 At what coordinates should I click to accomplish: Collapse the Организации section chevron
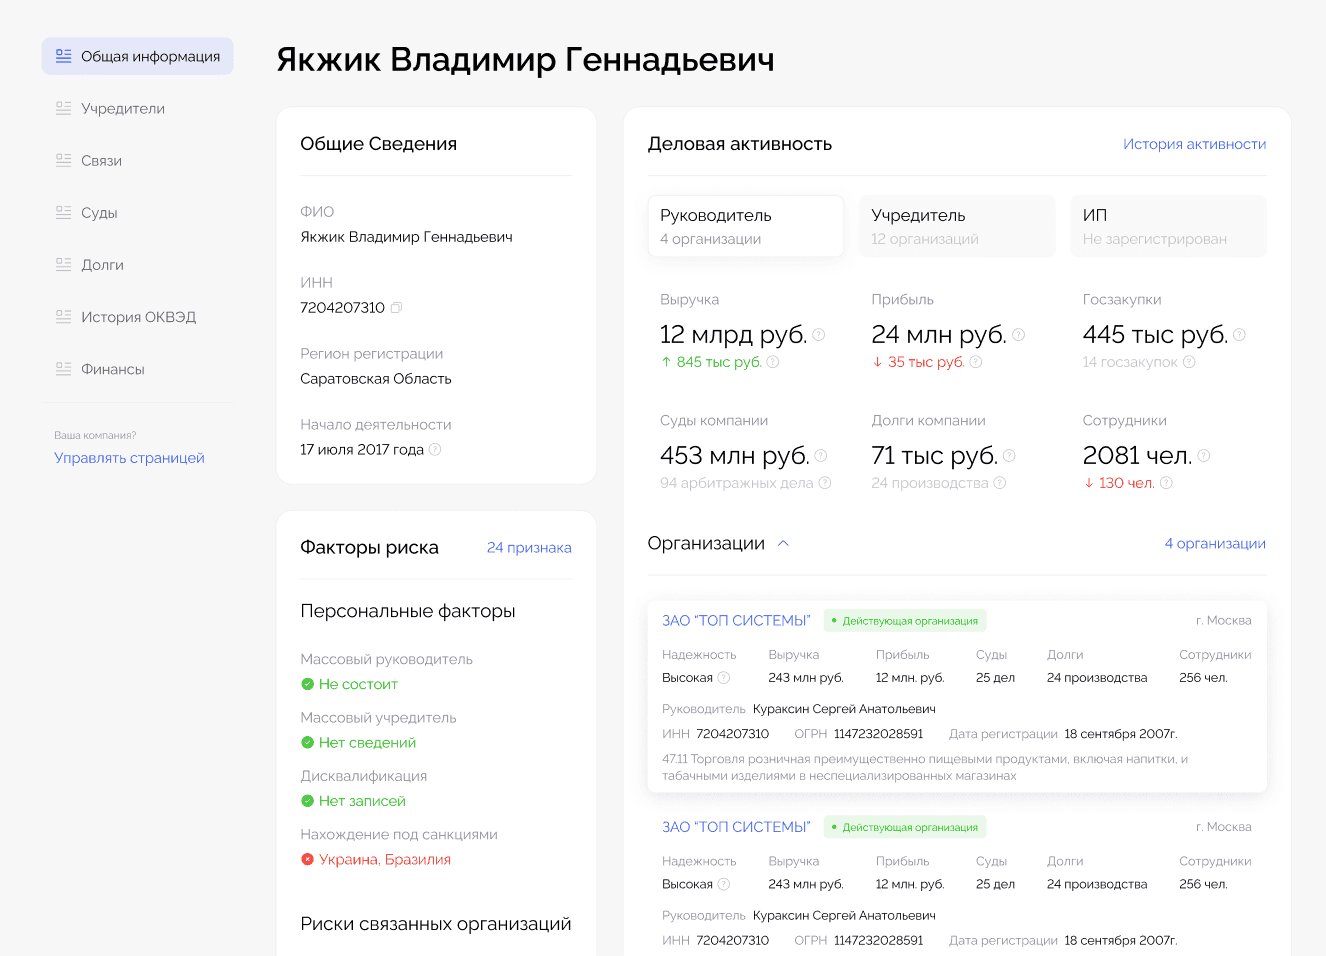[784, 543]
